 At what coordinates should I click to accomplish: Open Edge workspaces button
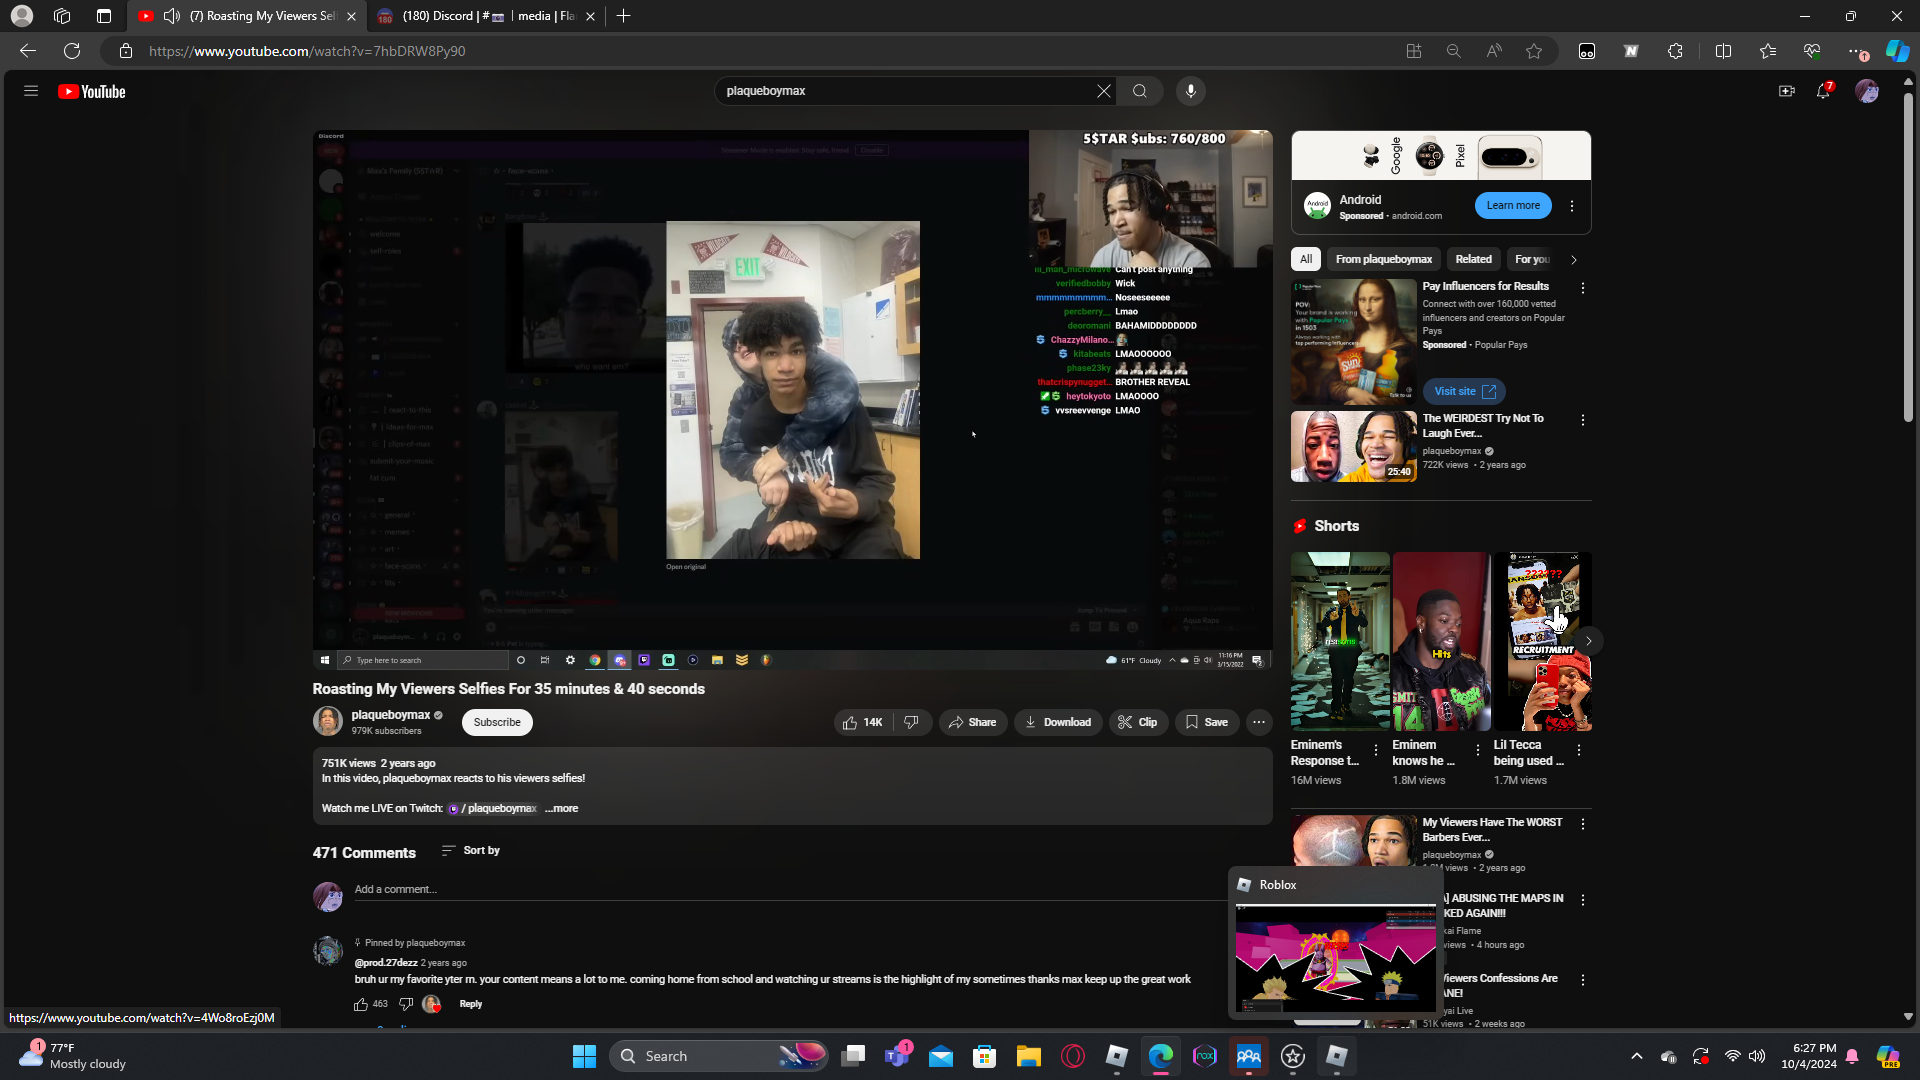tap(62, 16)
